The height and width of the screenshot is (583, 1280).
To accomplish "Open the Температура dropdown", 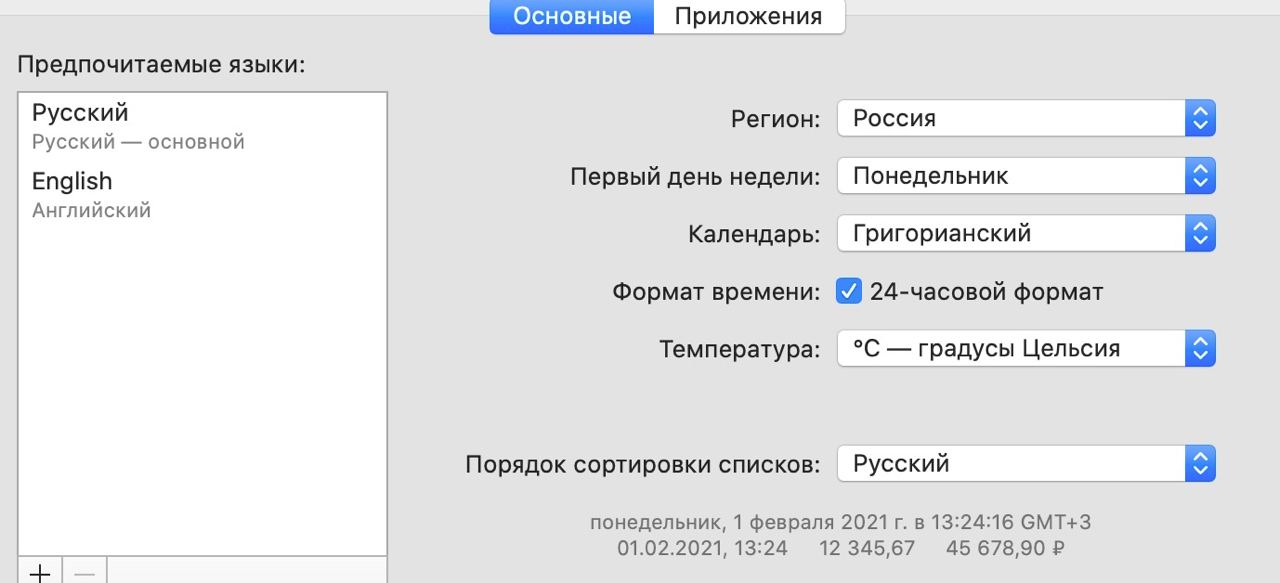I will (1025, 349).
